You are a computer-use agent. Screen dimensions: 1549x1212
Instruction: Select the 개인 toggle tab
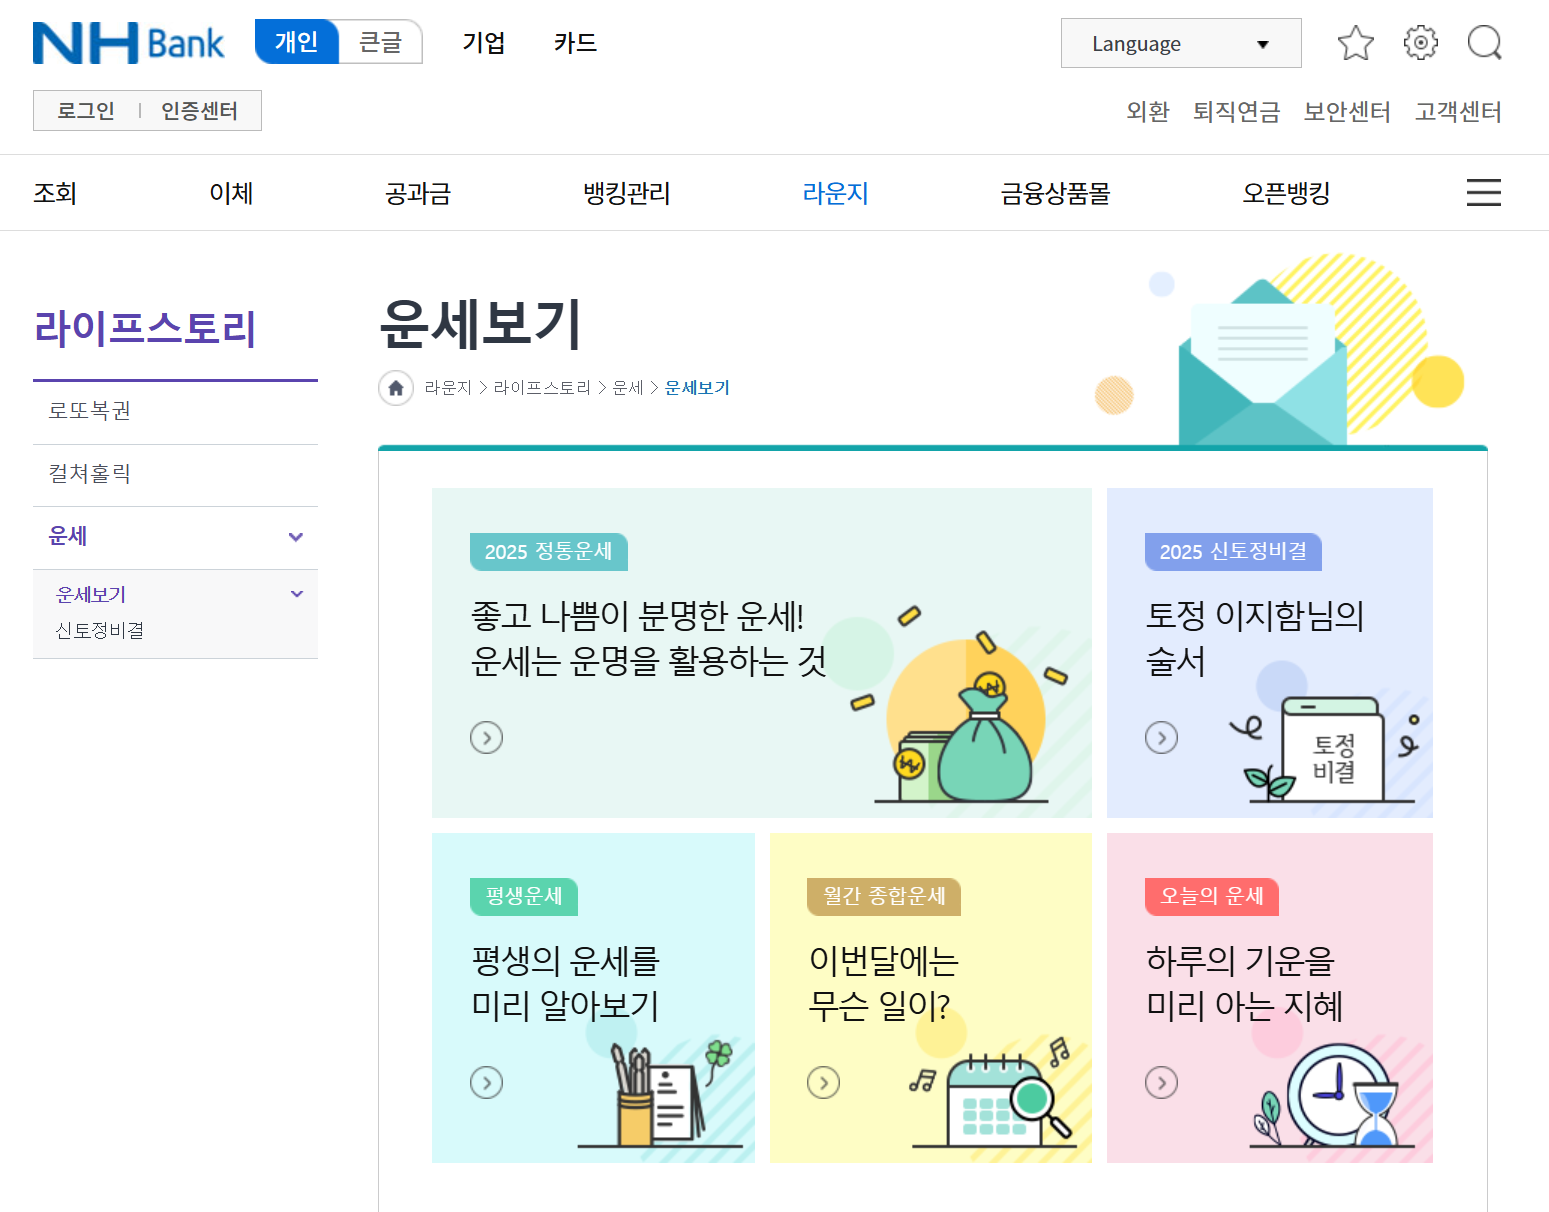pos(297,42)
